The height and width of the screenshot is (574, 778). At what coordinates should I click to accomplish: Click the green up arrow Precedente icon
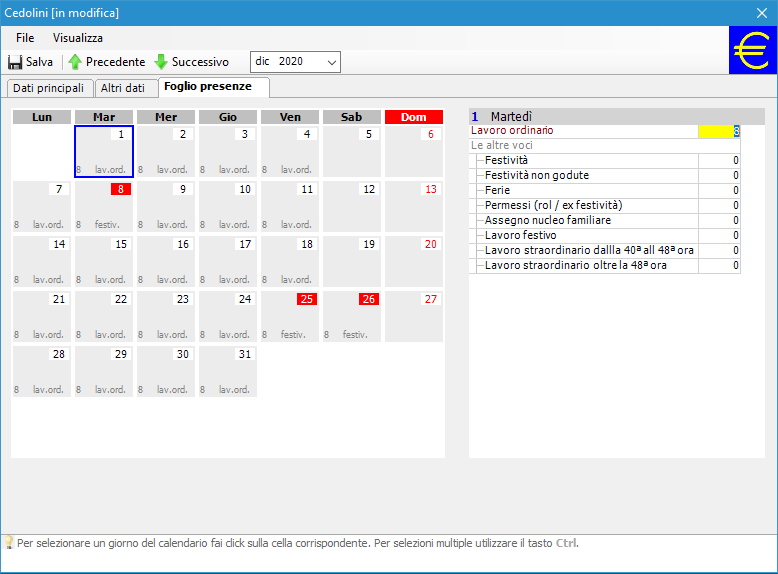(x=75, y=62)
